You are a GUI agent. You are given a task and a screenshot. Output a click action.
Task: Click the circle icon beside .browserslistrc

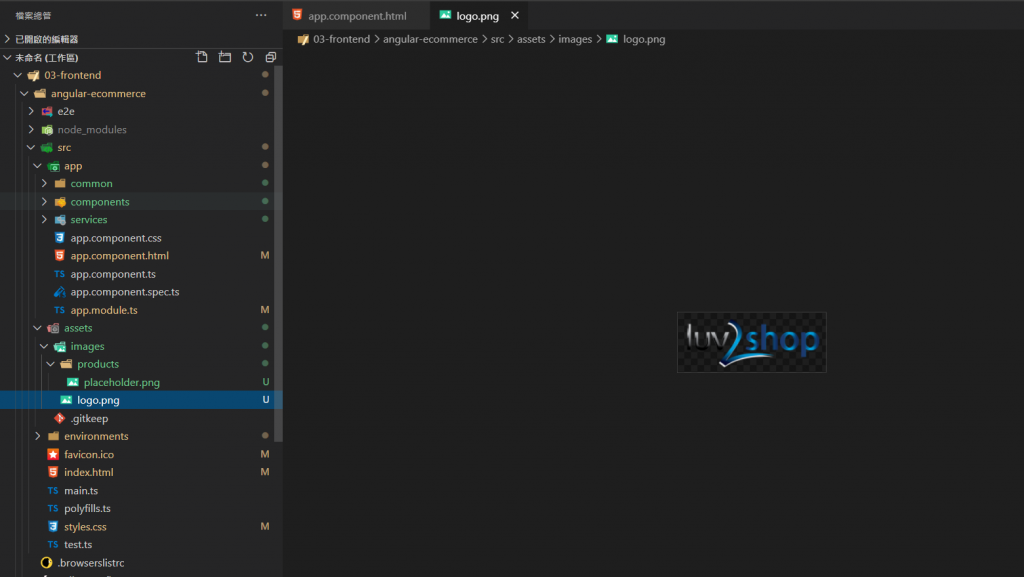(x=46, y=562)
